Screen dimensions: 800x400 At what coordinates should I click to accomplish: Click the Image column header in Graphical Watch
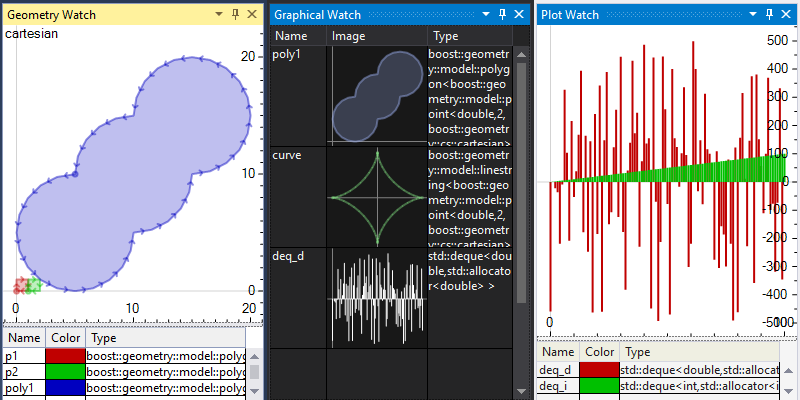pos(377,36)
